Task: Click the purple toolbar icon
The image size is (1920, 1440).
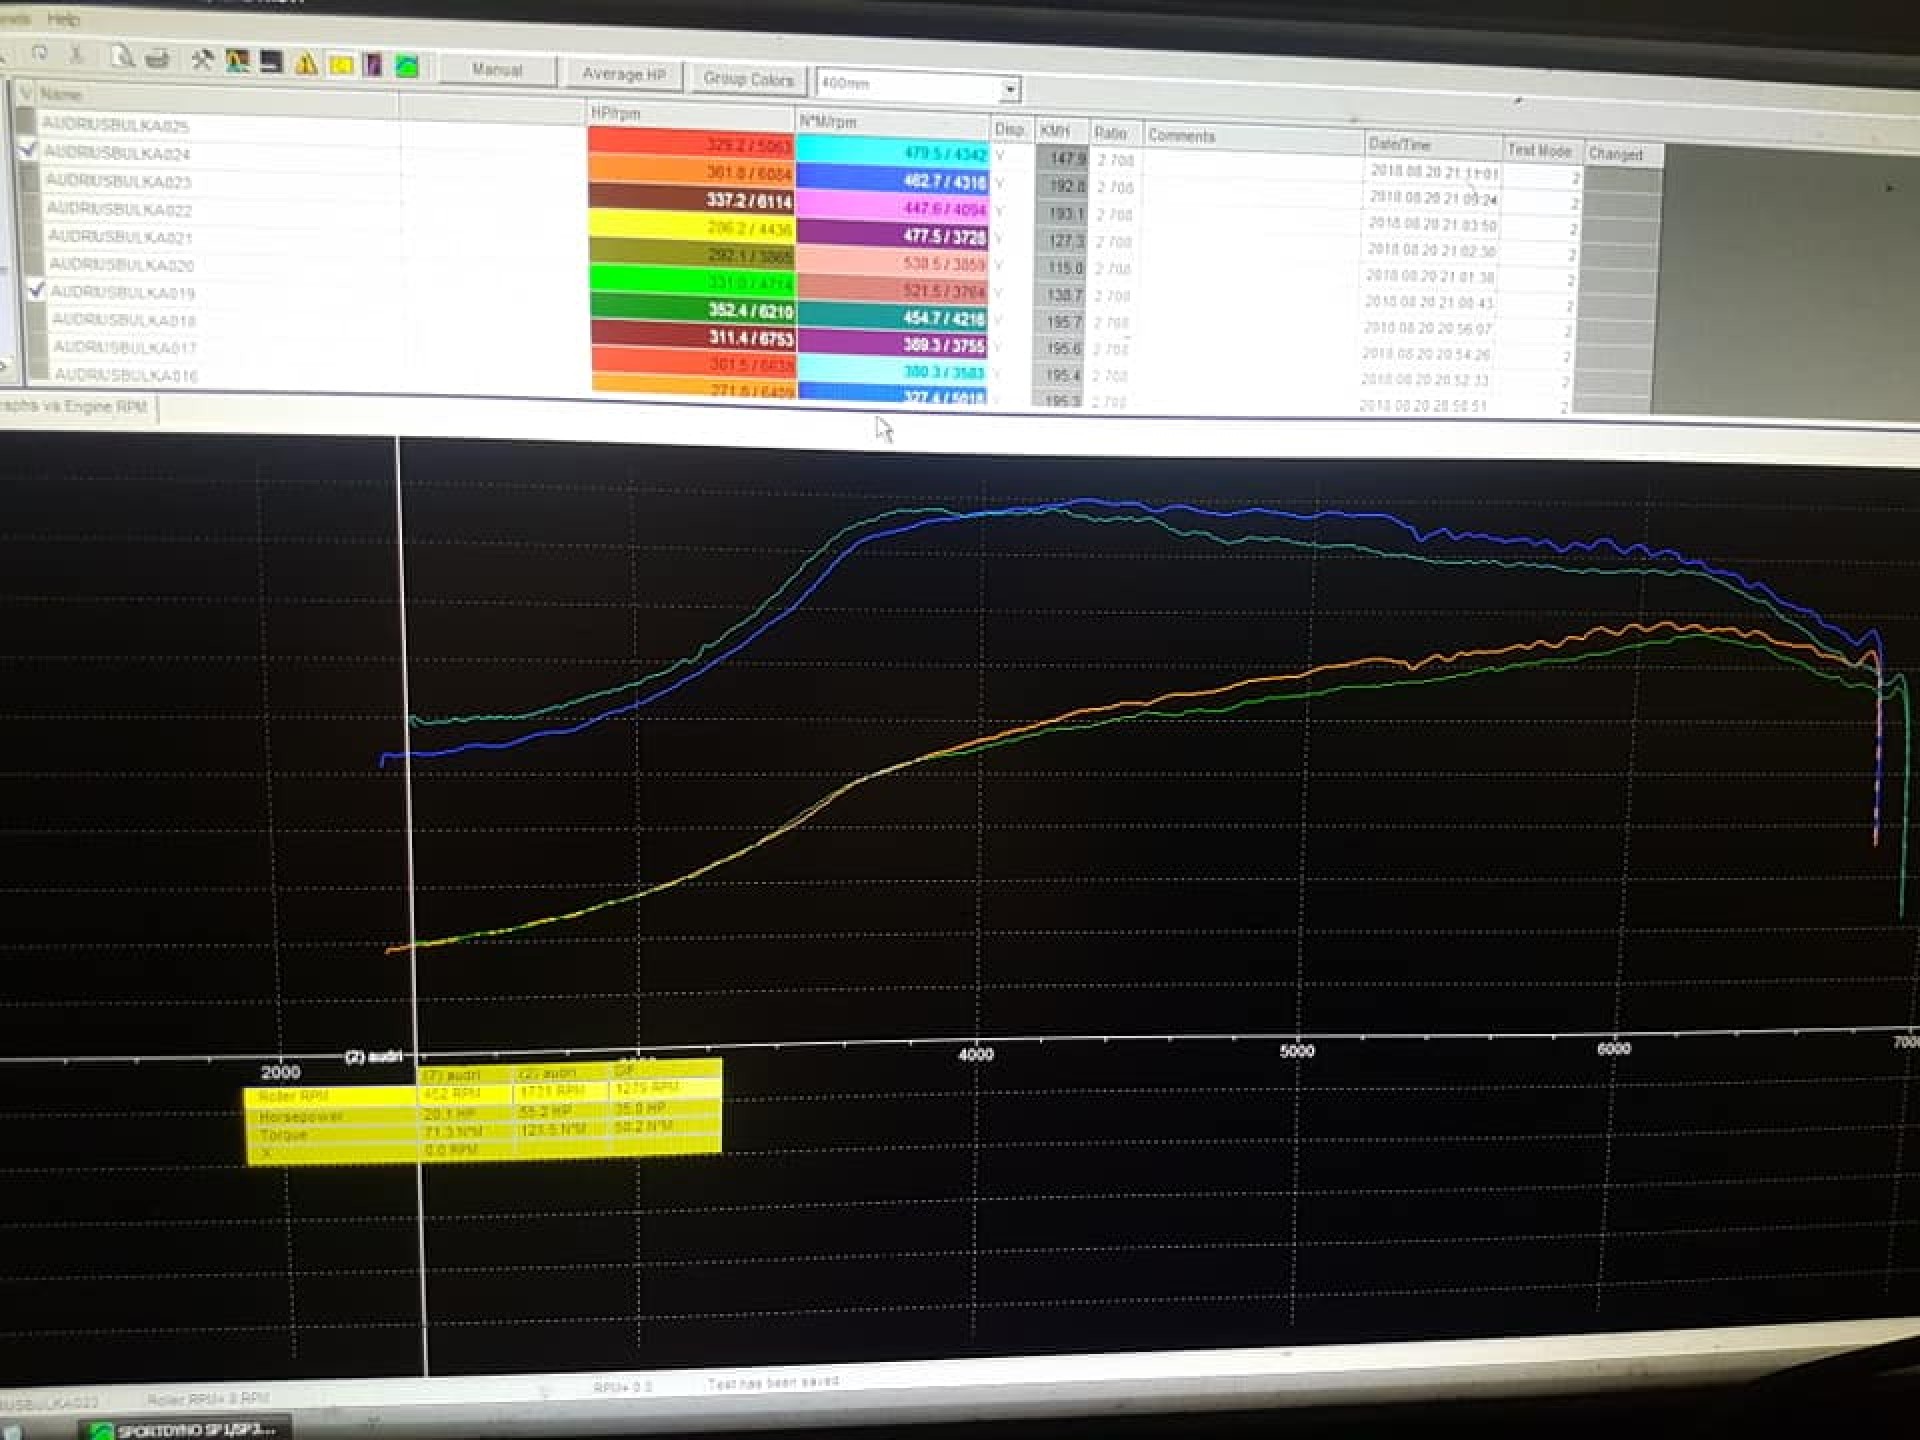Action: (373, 66)
